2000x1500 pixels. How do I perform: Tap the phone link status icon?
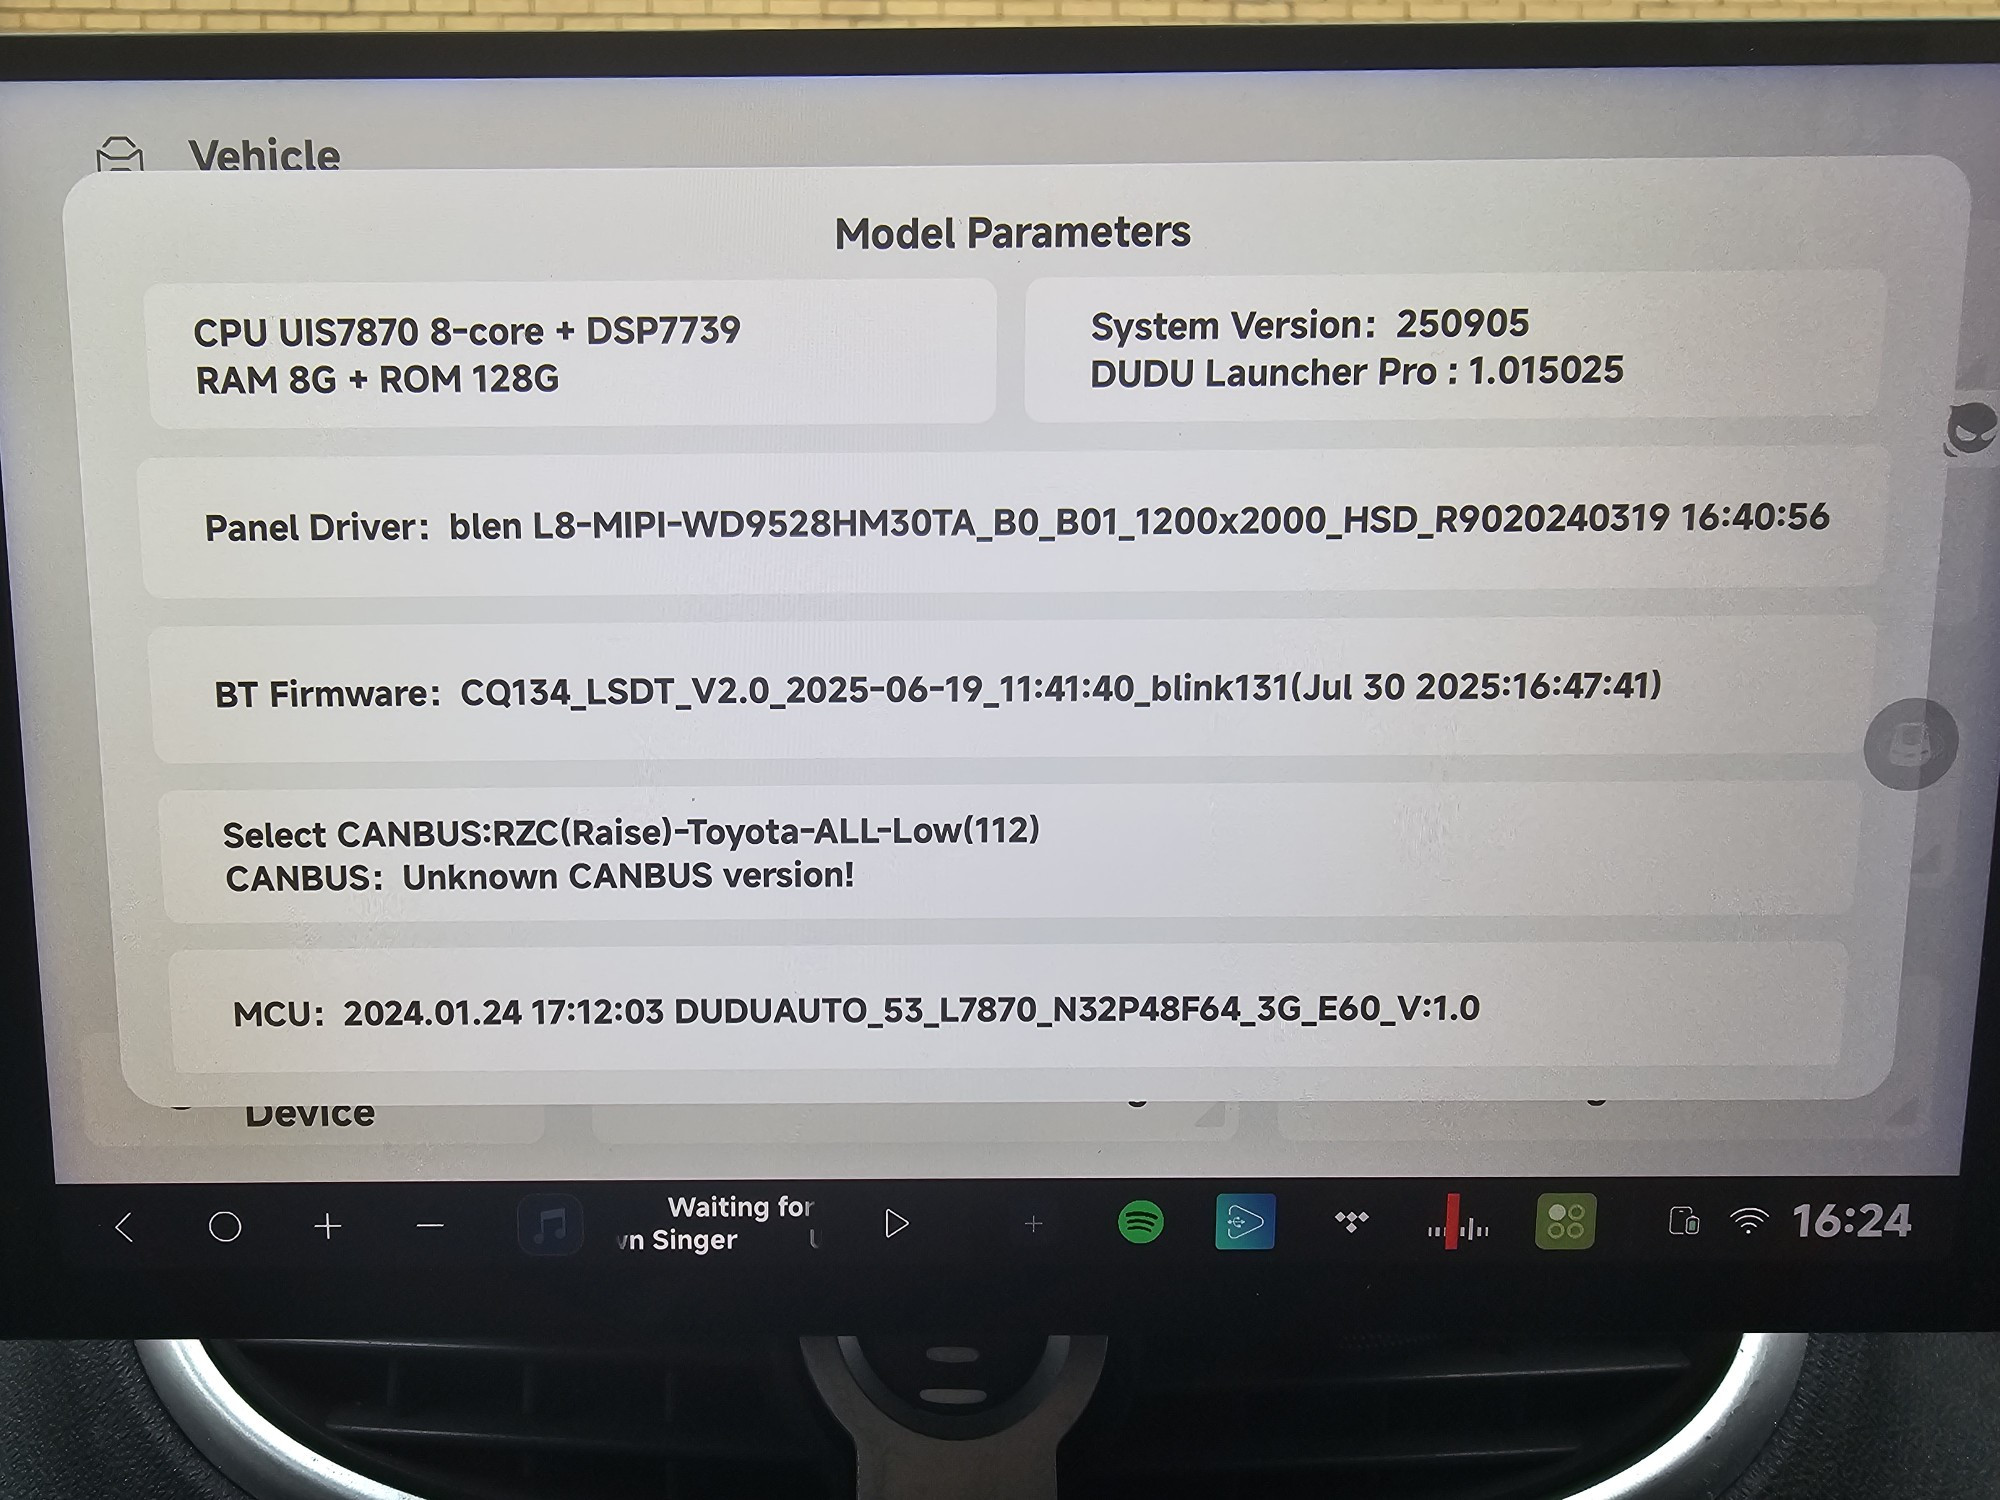click(1684, 1222)
